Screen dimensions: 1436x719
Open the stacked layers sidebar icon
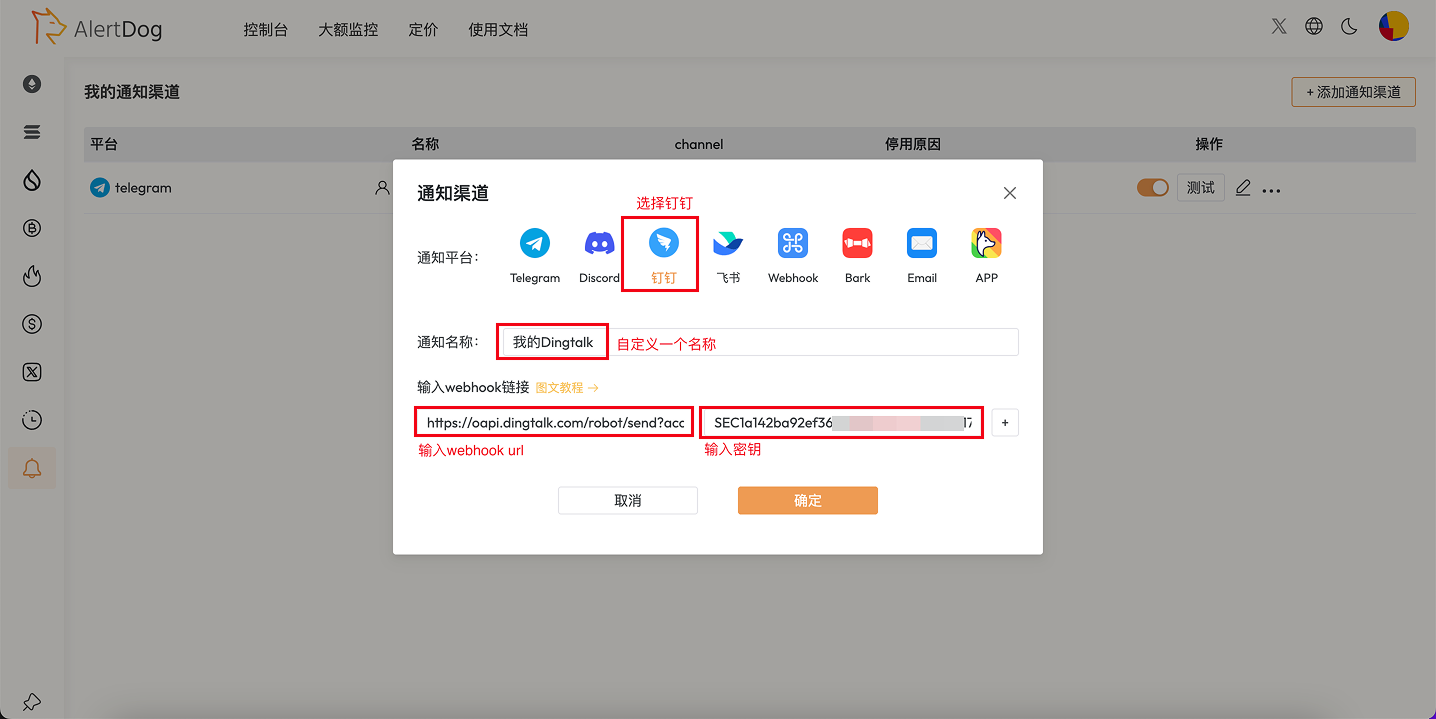click(x=32, y=132)
